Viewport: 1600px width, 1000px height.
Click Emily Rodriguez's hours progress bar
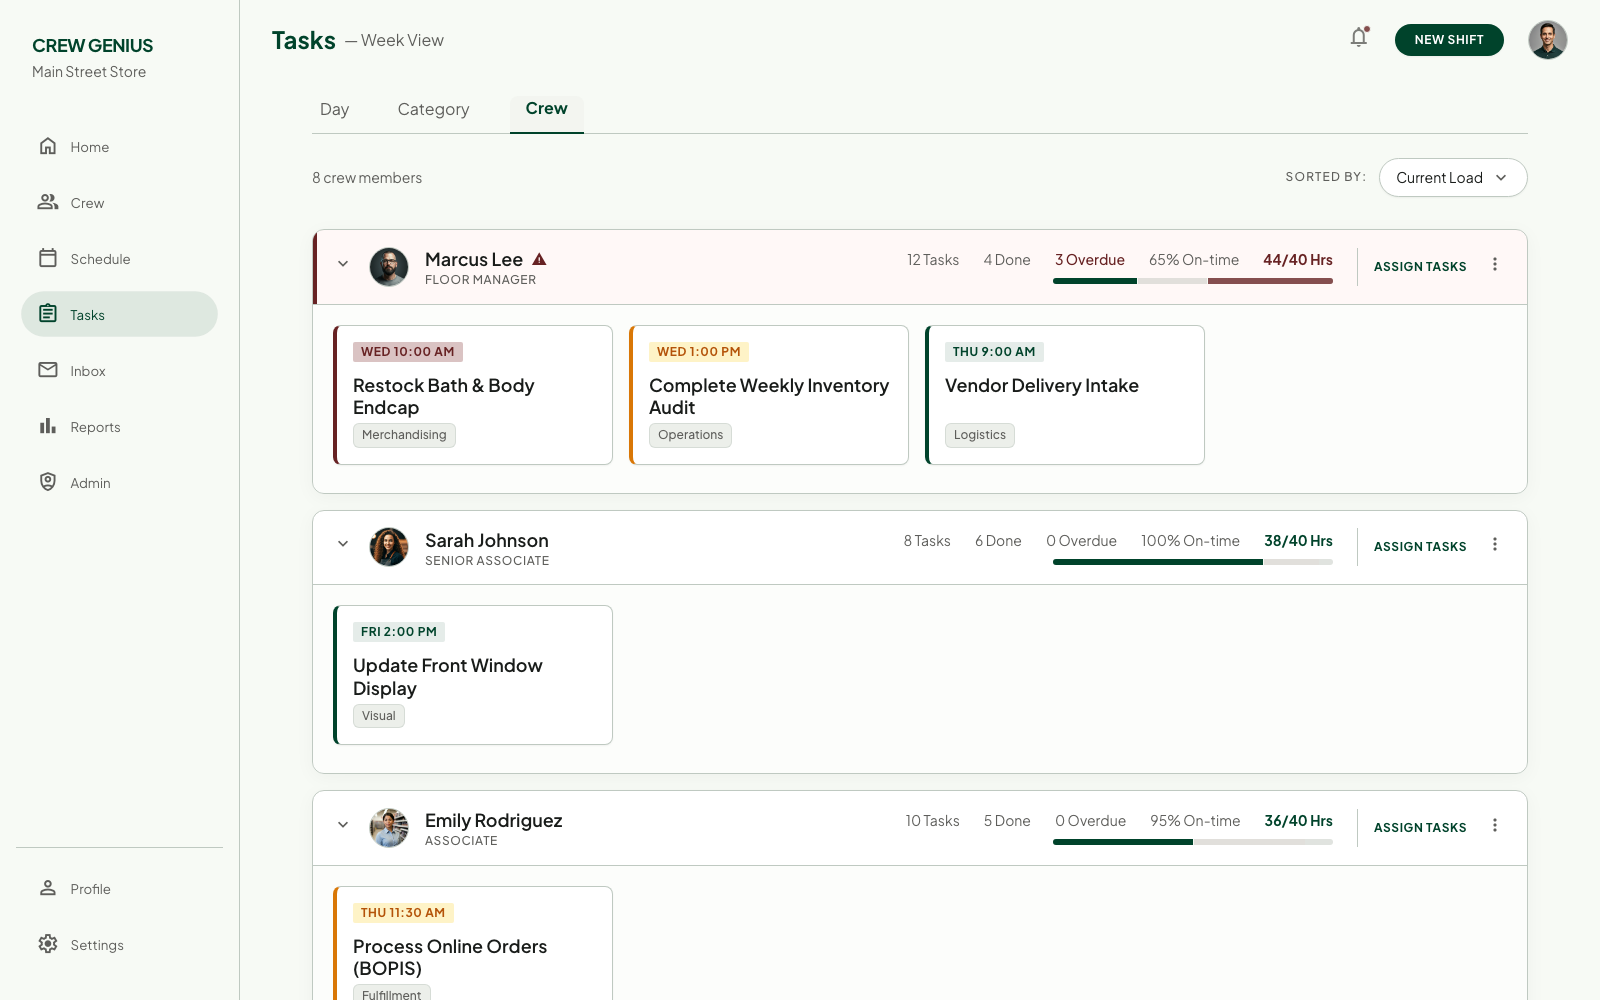1193,842
